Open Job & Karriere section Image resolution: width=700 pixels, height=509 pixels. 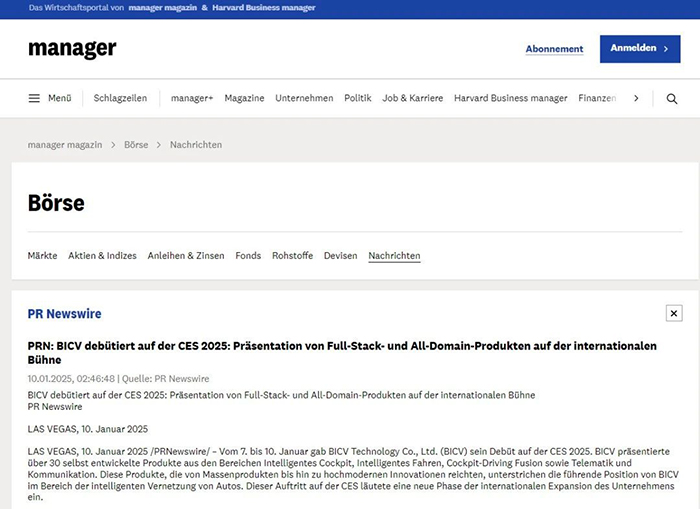pos(412,98)
